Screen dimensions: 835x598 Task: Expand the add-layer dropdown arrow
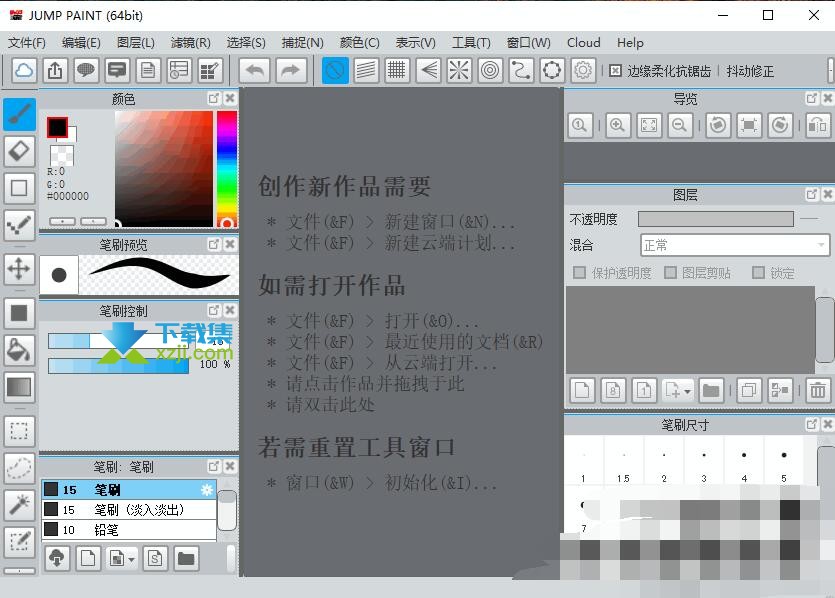coord(687,391)
